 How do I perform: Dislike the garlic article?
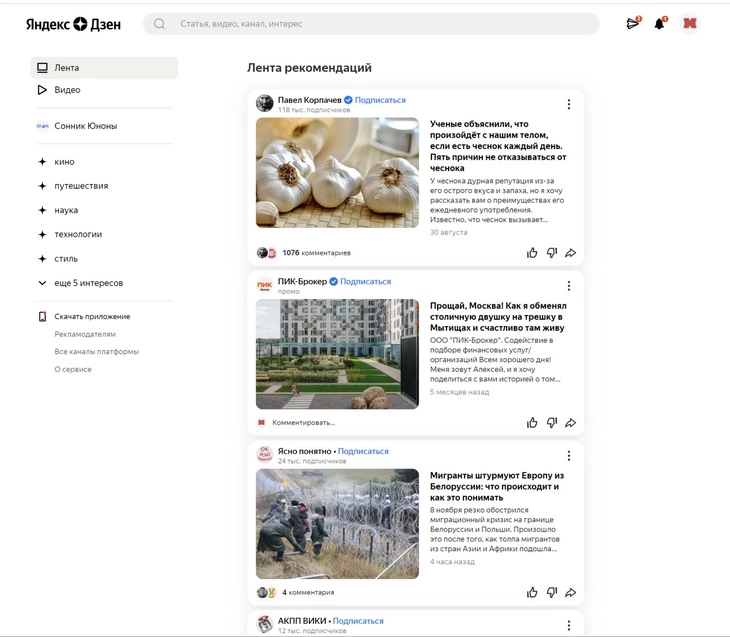coord(552,253)
